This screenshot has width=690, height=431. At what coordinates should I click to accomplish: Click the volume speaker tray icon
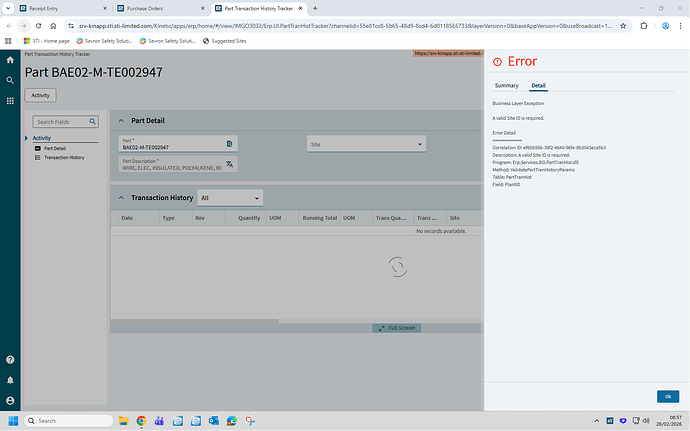click(646, 421)
